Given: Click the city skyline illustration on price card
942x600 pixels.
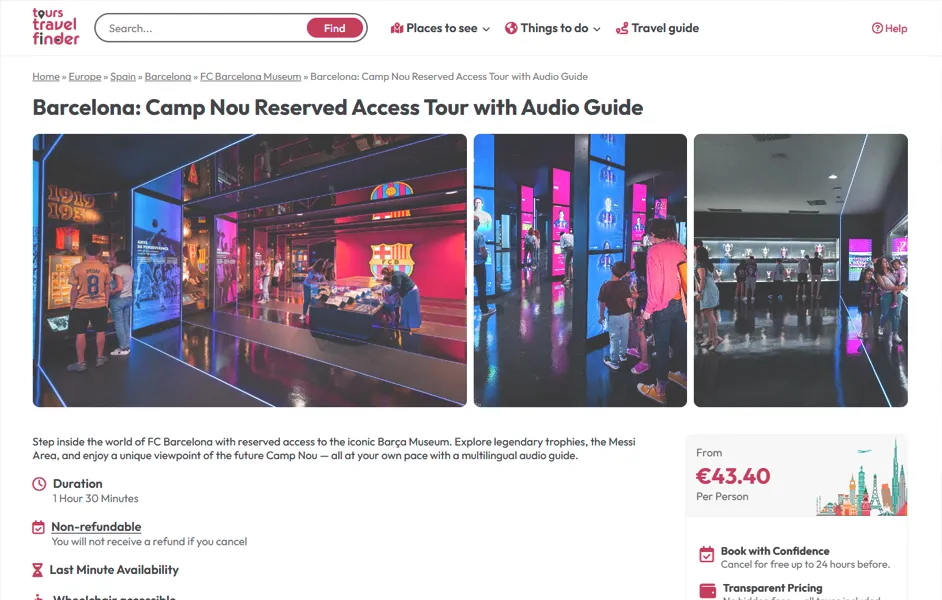Looking at the screenshot, I should point(861,477).
